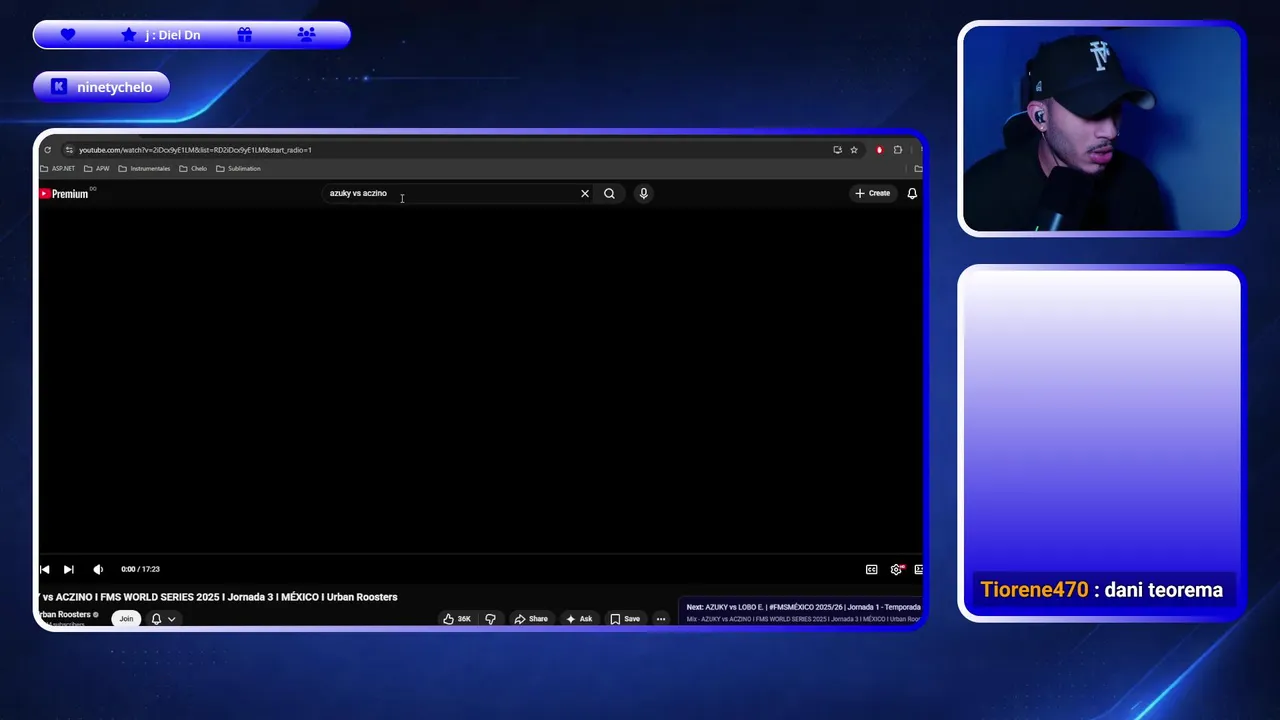Image resolution: width=1280 pixels, height=720 pixels.
Task: Open the player settings gear
Action: click(x=897, y=569)
